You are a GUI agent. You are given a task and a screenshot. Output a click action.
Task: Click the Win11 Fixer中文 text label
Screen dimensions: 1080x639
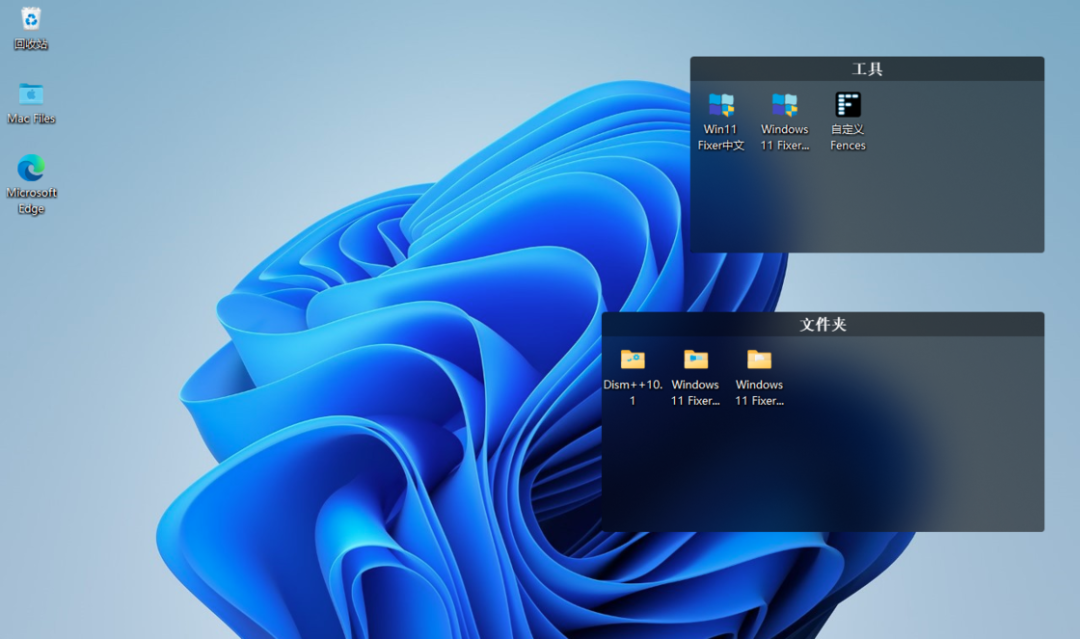[721, 137]
